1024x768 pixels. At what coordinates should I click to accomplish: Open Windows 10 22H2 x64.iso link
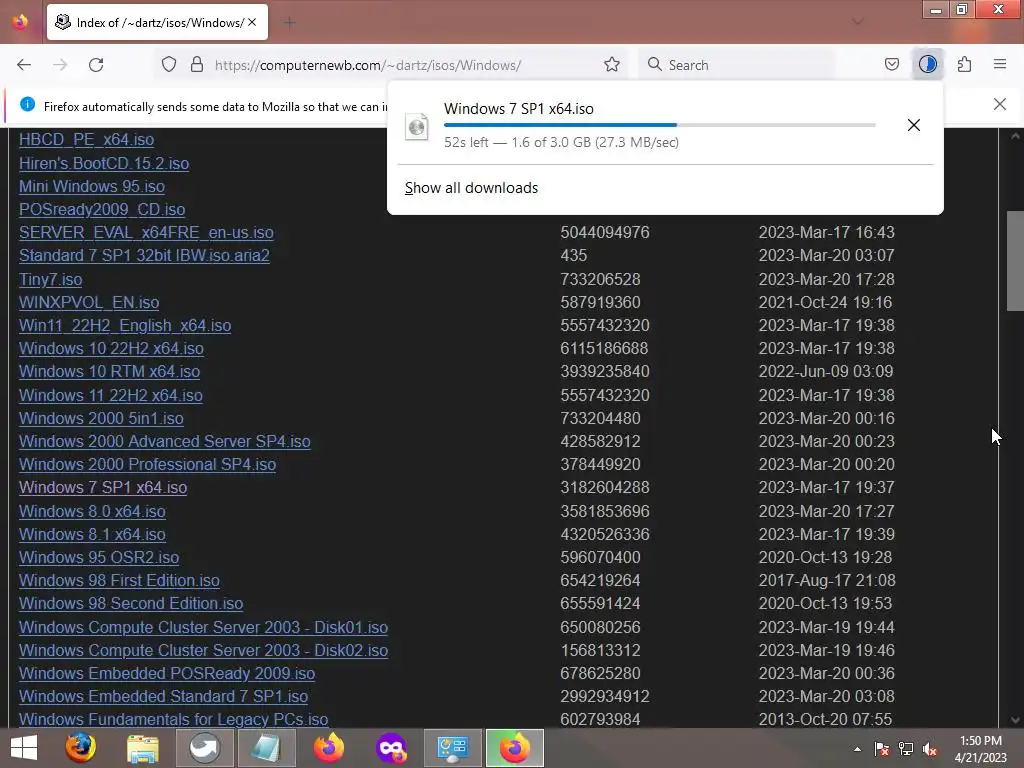click(111, 349)
